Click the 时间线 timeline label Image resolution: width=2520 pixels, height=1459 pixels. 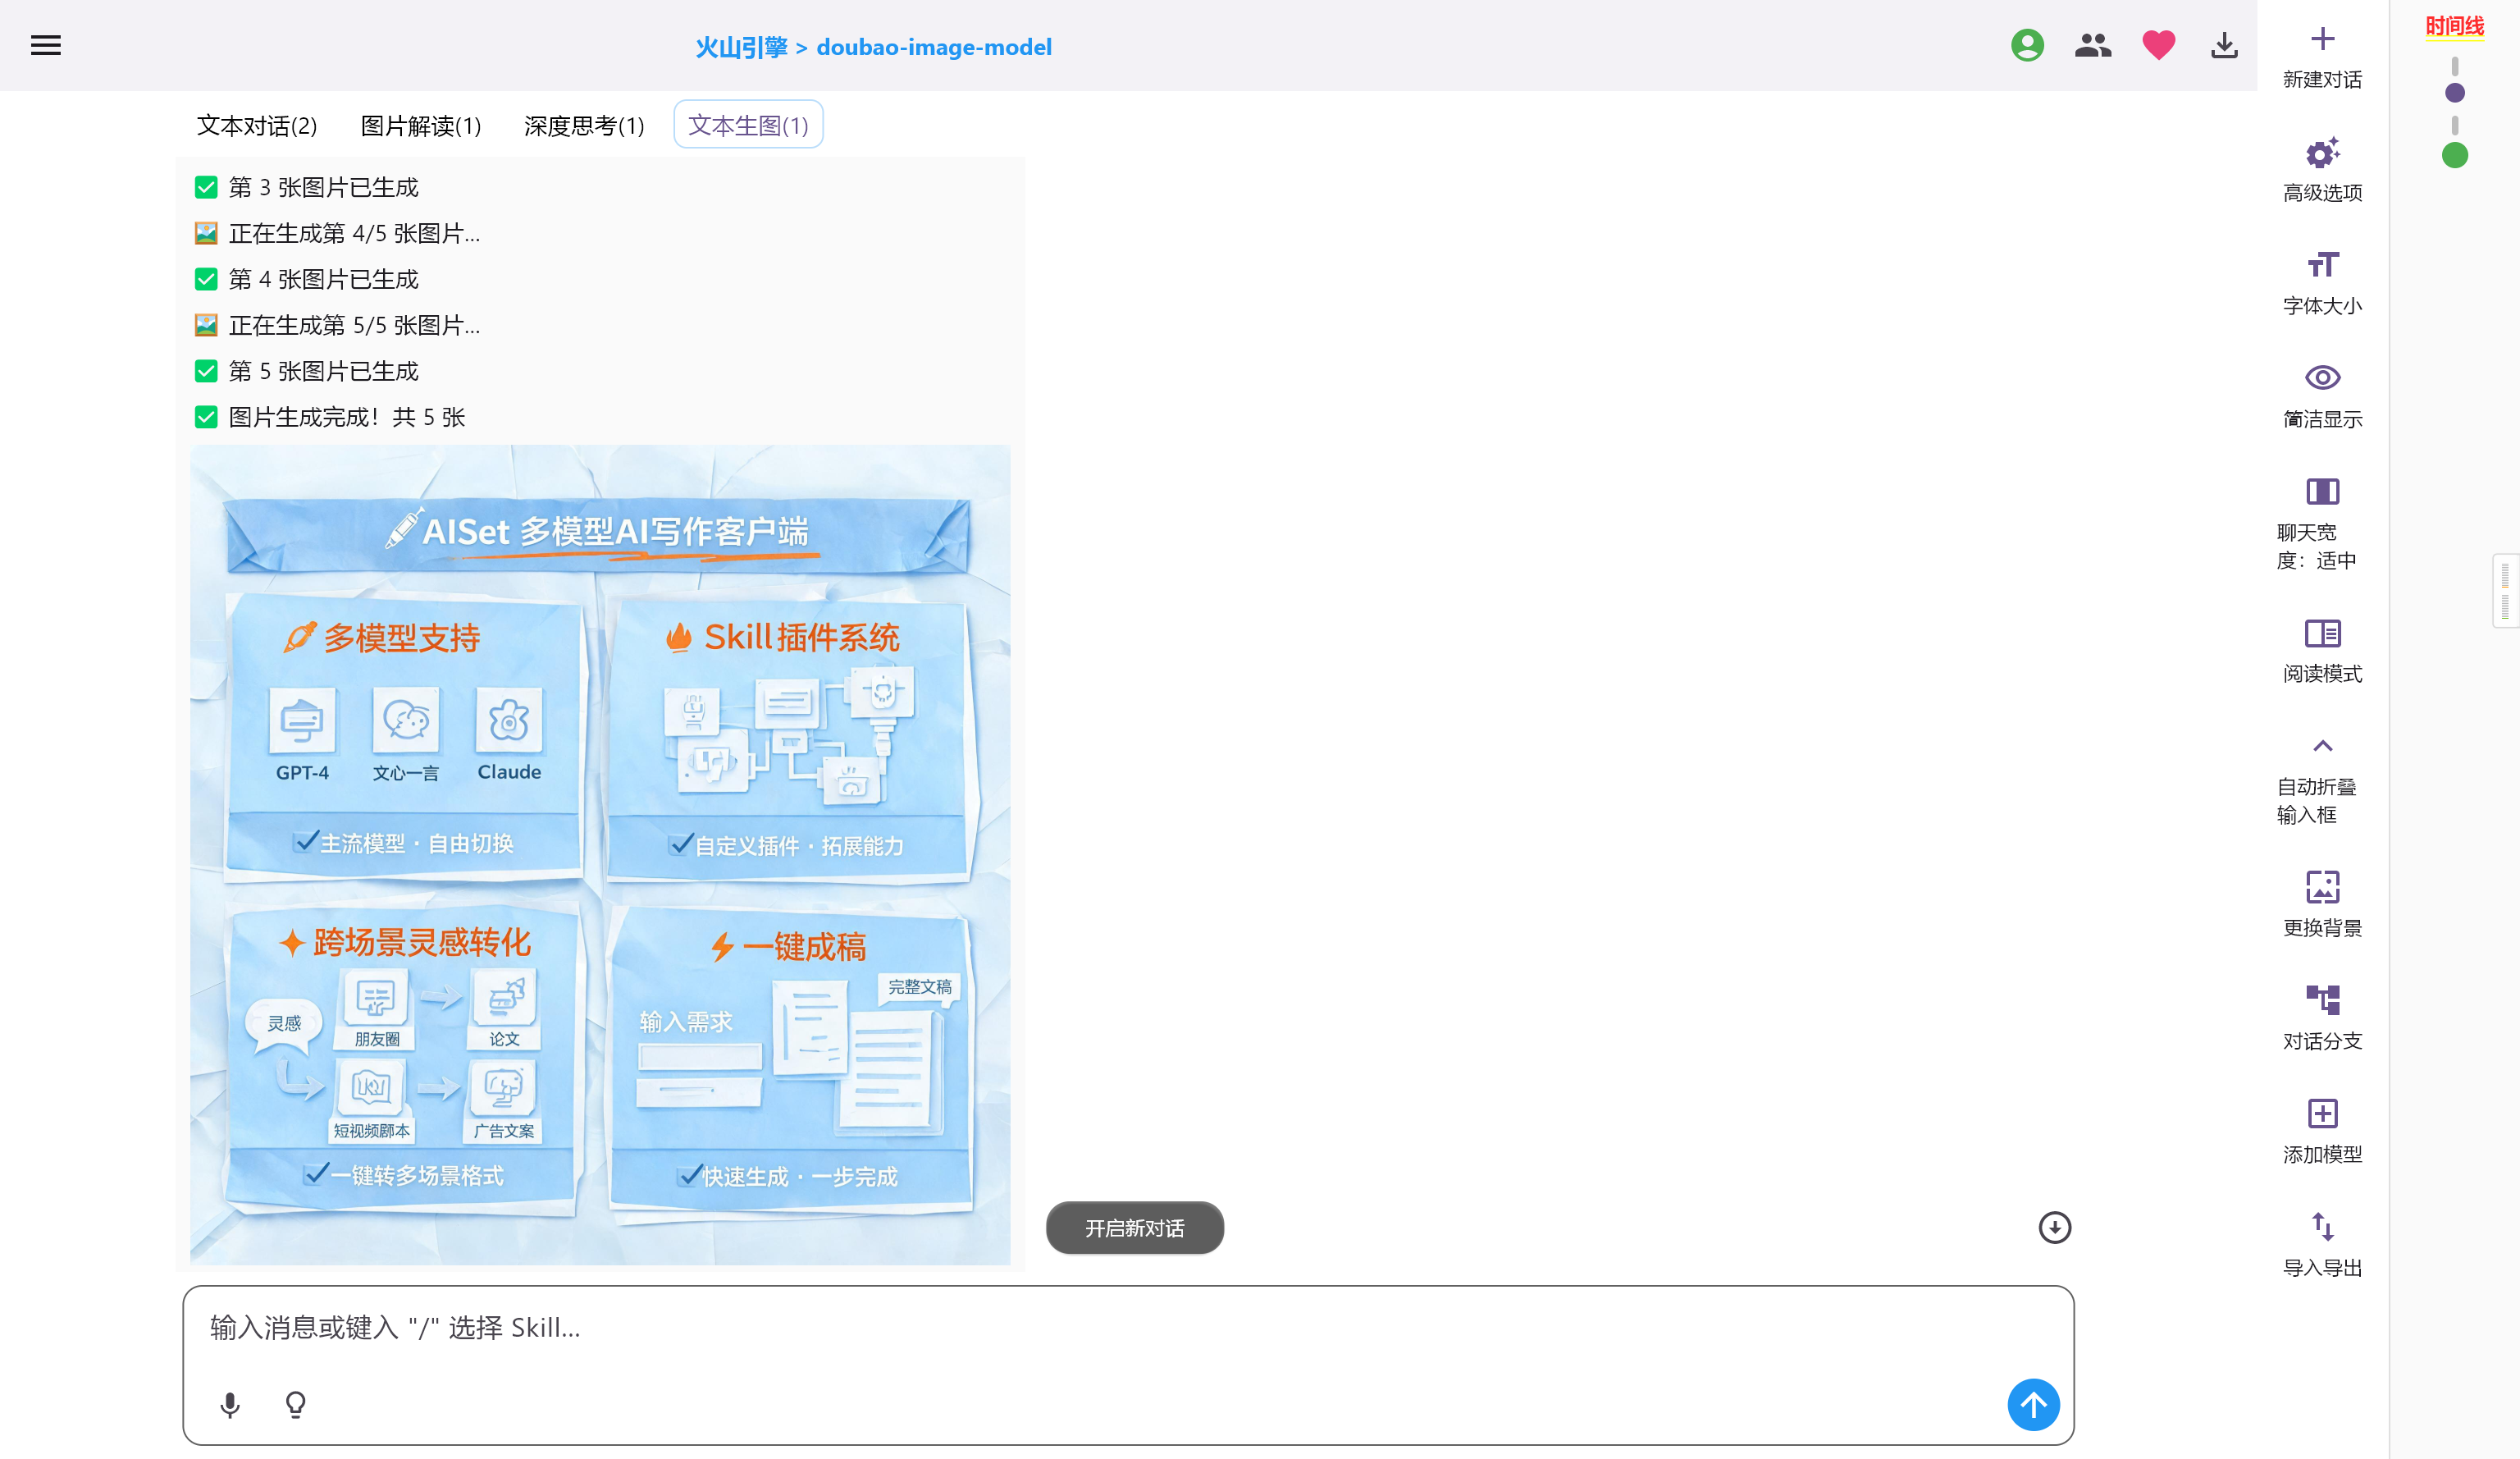click(x=2454, y=26)
